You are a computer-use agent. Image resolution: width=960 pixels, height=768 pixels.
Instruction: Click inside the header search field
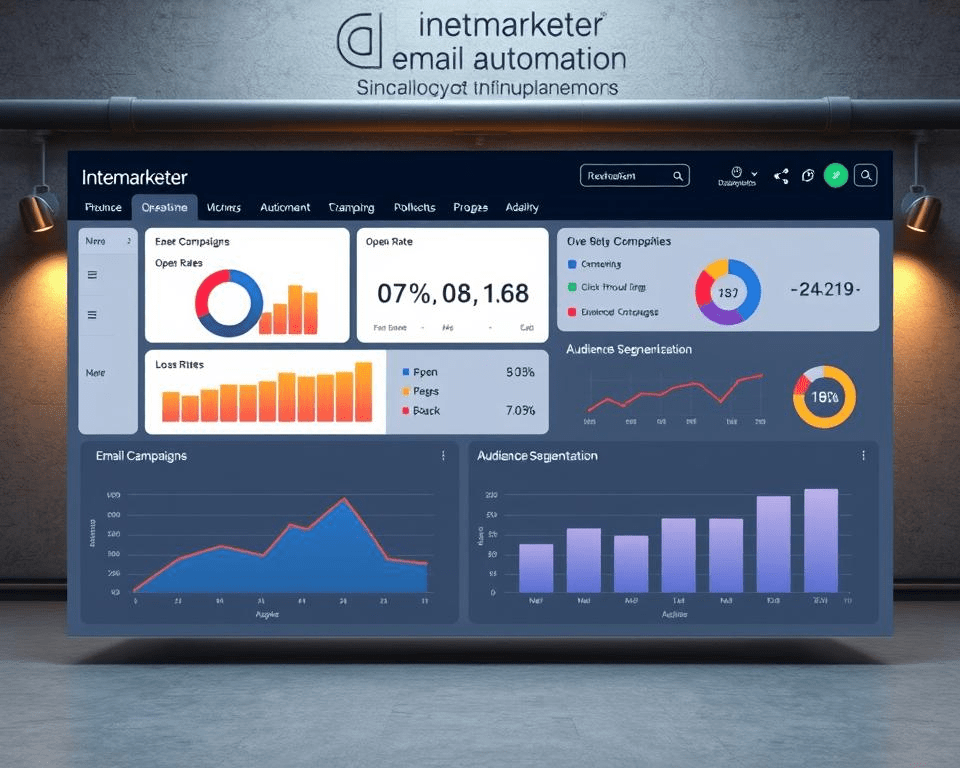(634, 176)
